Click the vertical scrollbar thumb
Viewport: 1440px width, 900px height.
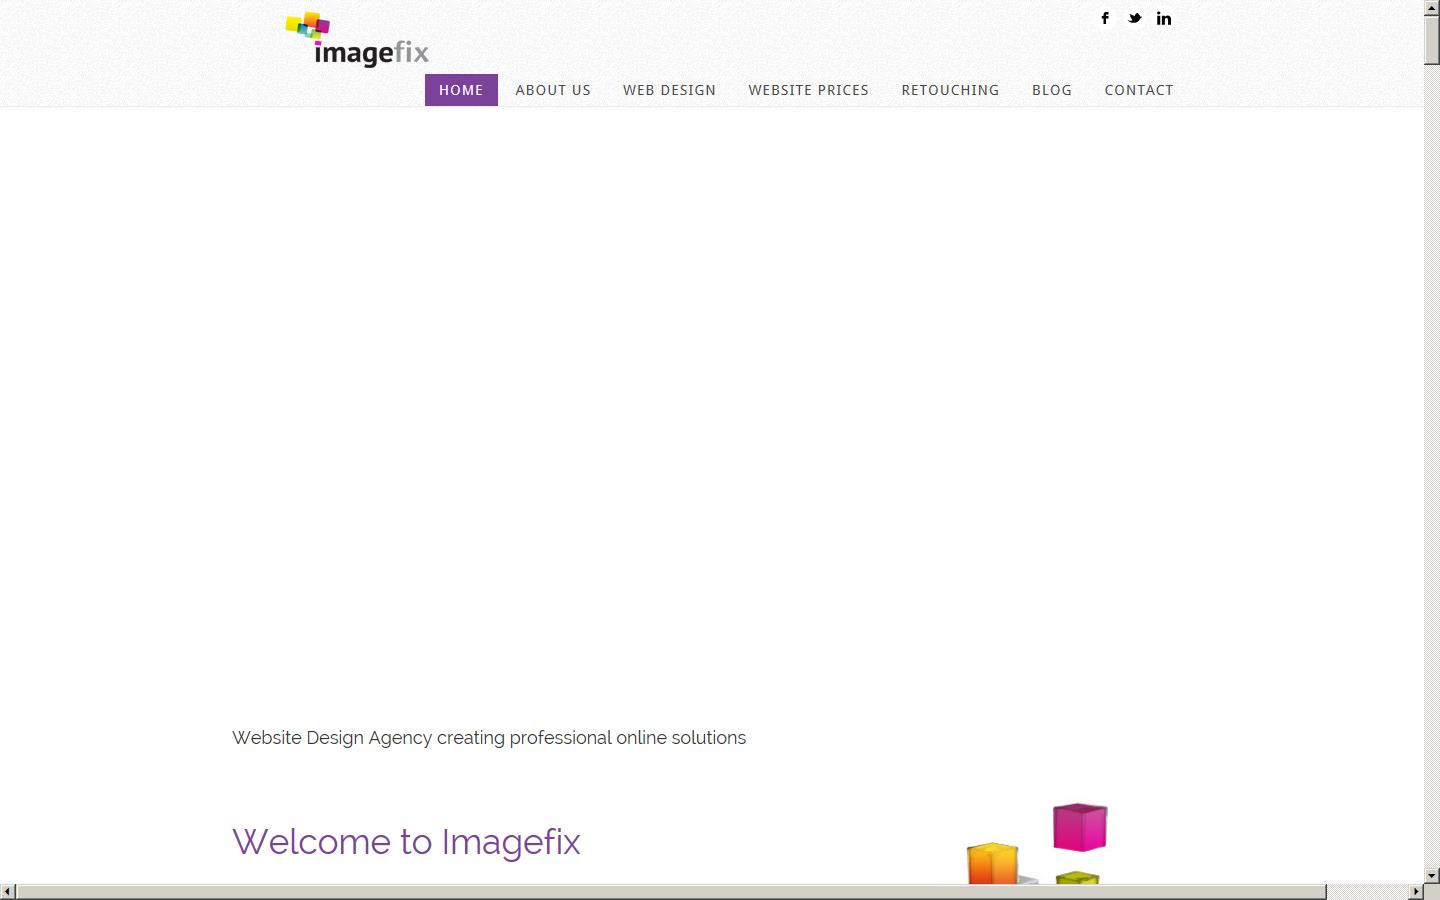(x=1432, y=40)
